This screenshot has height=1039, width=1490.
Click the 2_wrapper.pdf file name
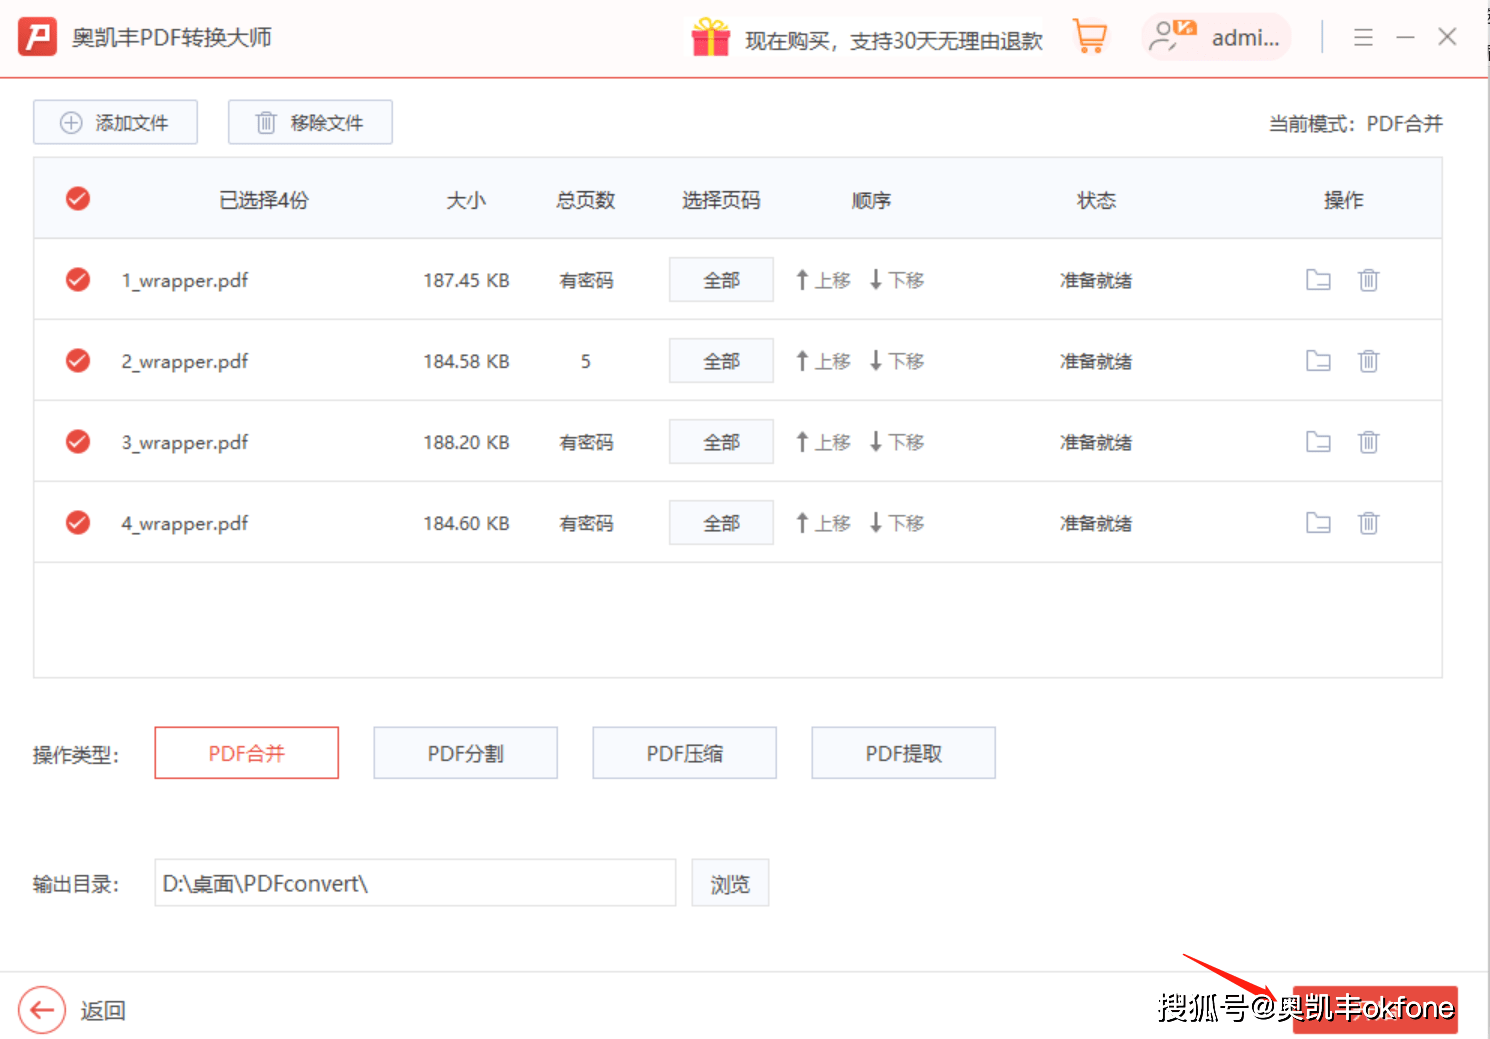coord(185,362)
